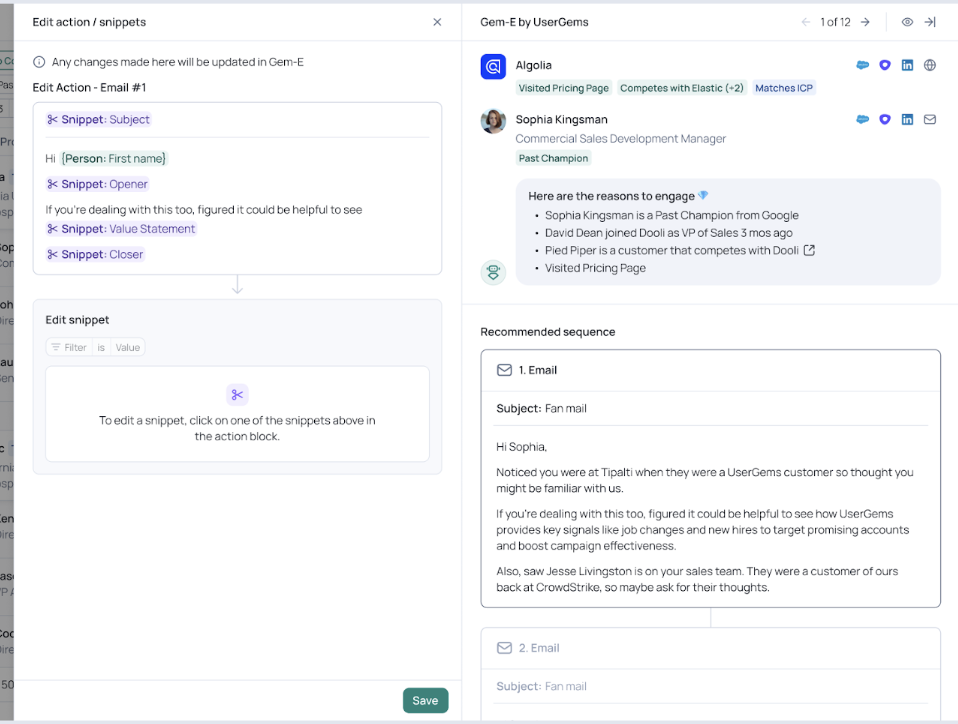The image size is (958, 724).
Task: Click the Commercial Sales Development Manager title
Action: [621, 139]
